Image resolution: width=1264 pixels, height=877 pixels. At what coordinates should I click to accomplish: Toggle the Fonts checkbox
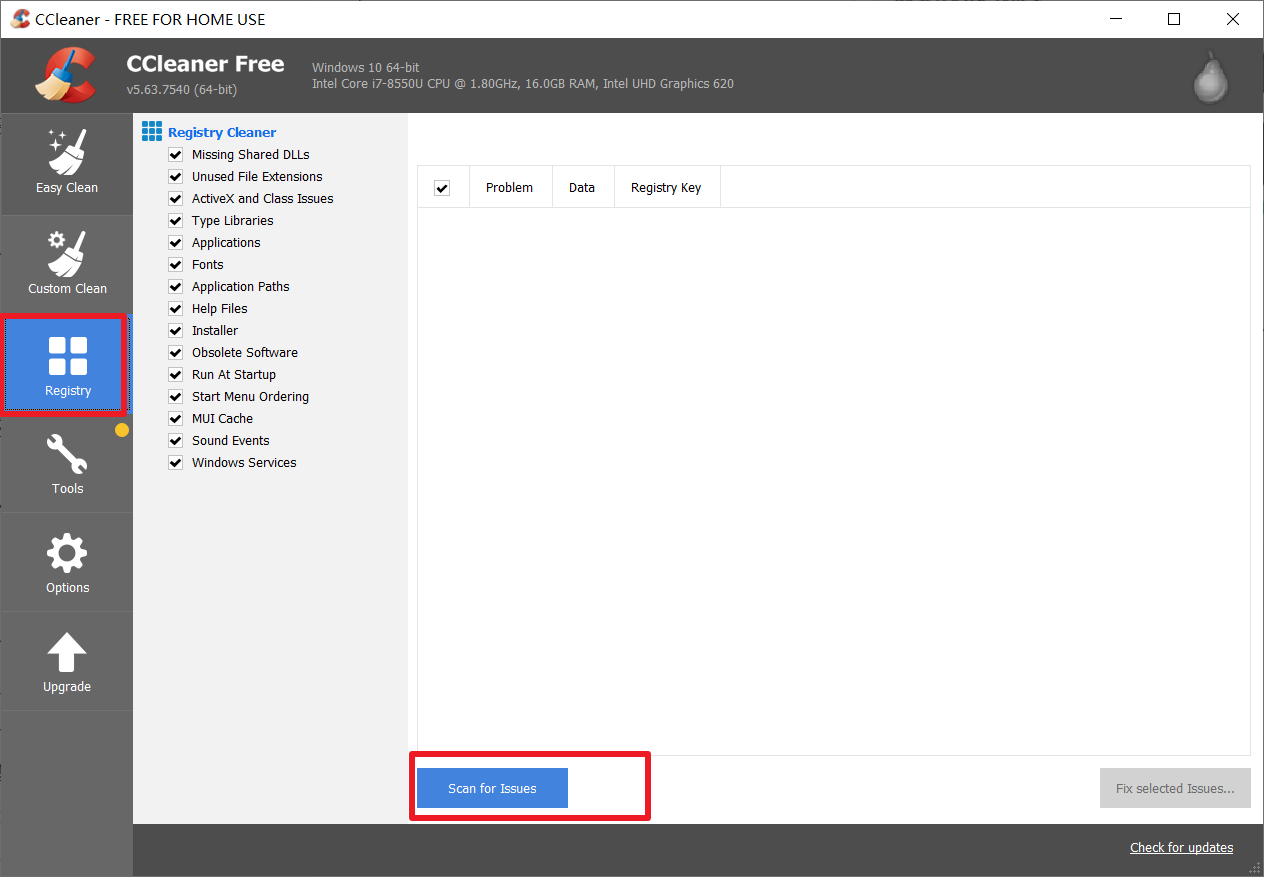176,265
